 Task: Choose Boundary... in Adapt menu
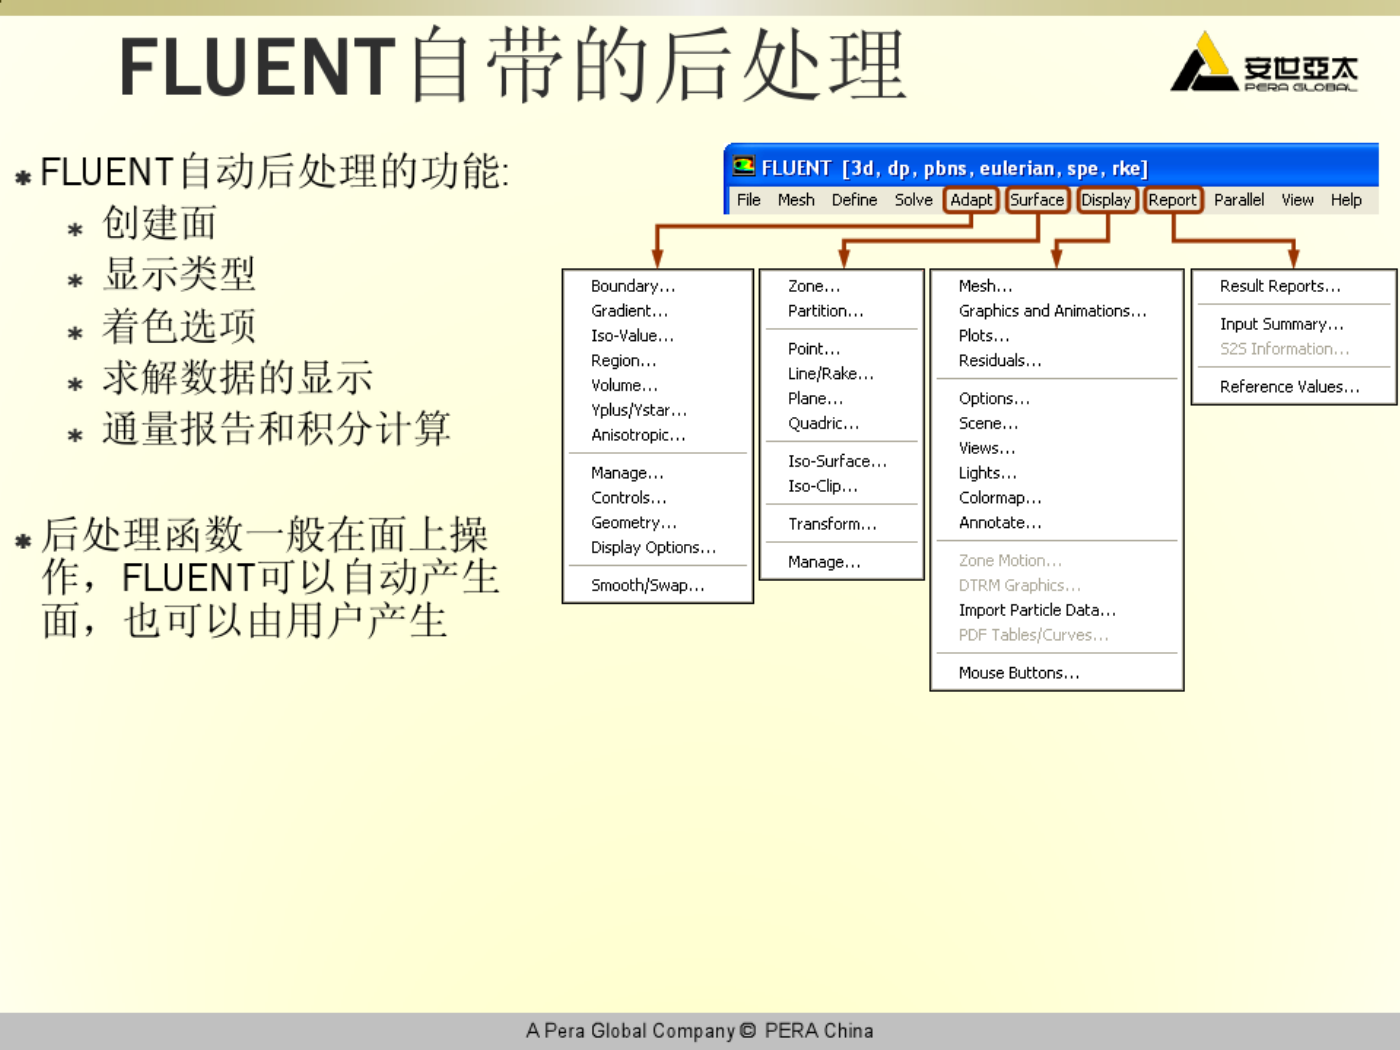tap(633, 286)
